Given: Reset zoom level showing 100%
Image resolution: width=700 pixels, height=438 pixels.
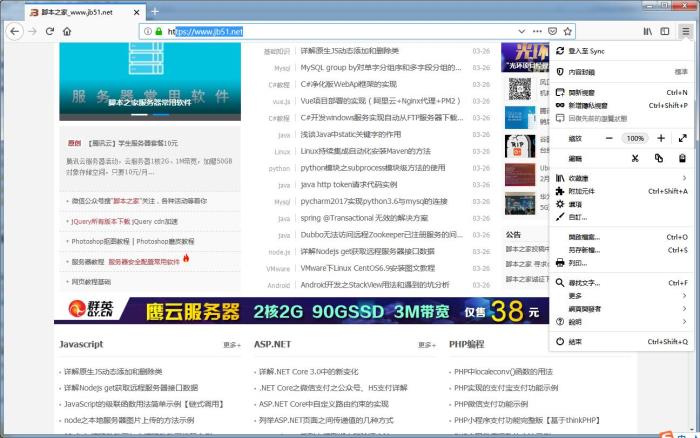Looking at the screenshot, I should [x=634, y=138].
